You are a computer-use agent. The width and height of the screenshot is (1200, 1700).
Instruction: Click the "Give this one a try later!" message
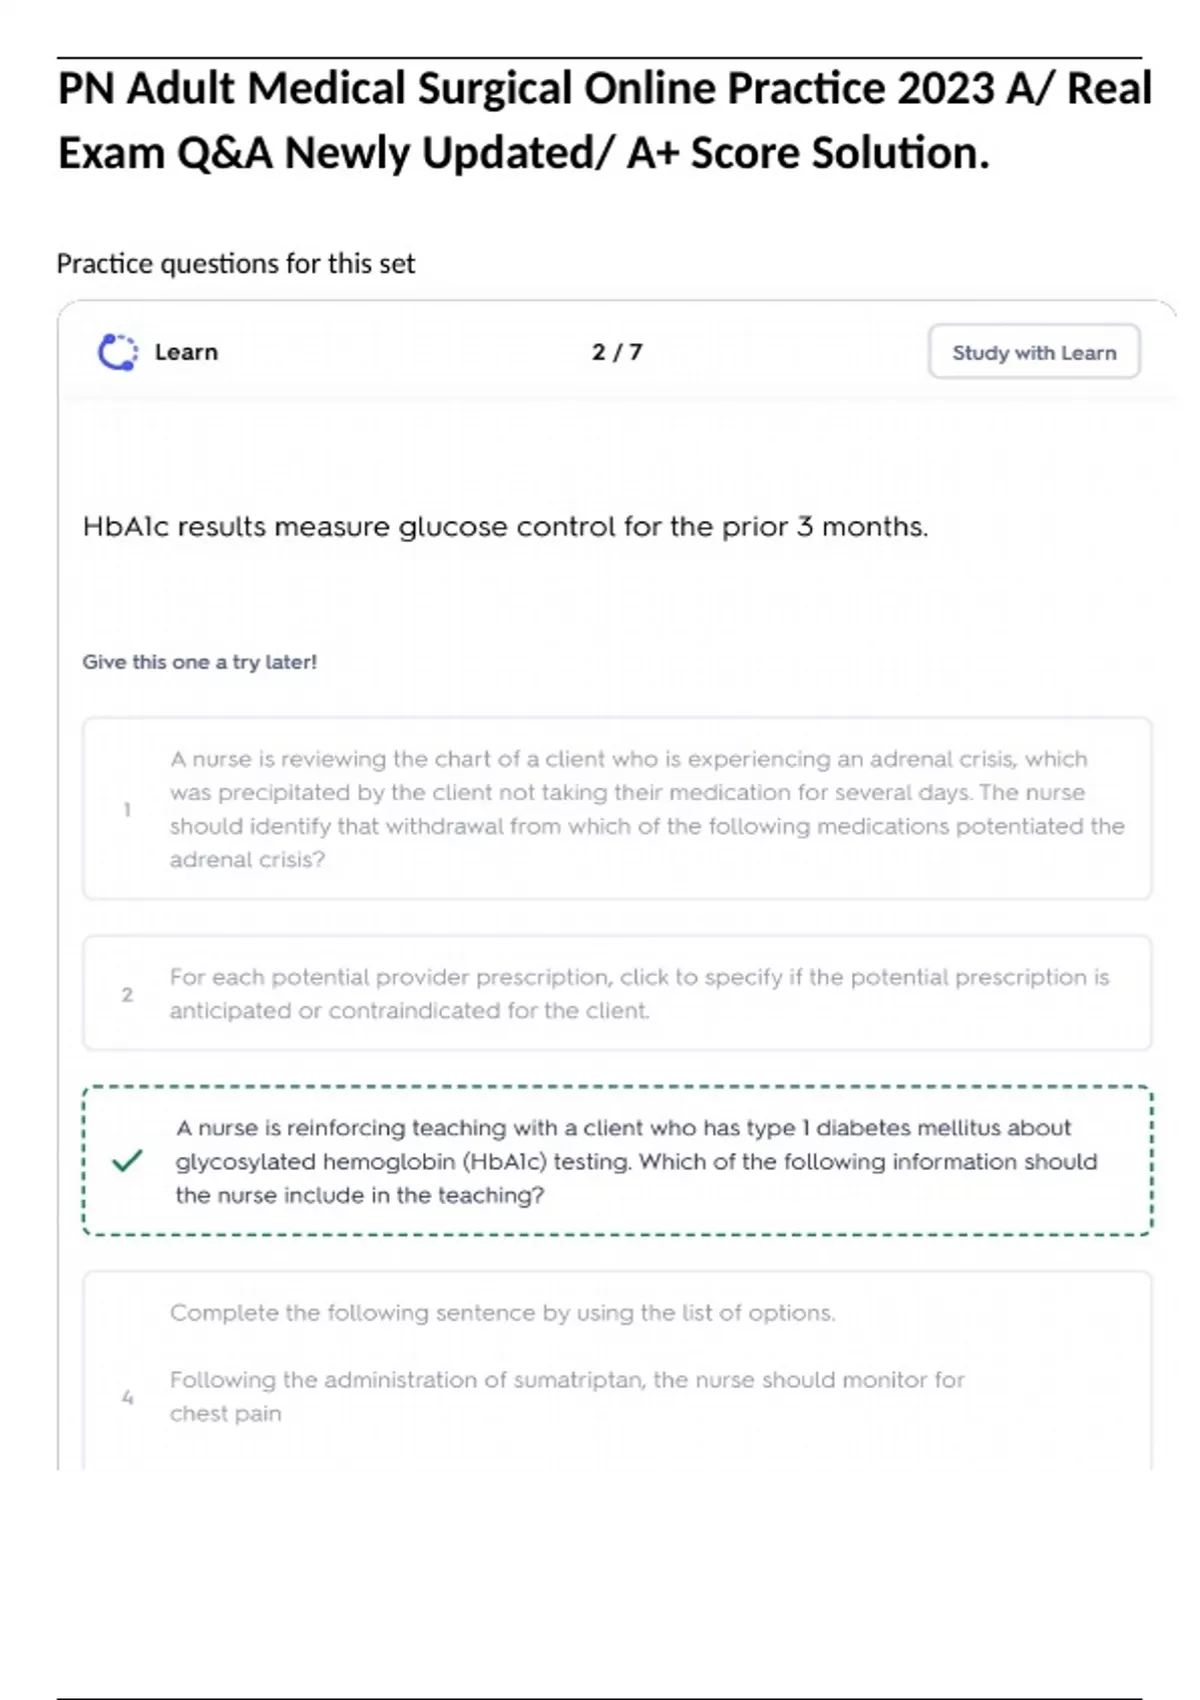[x=199, y=662]
